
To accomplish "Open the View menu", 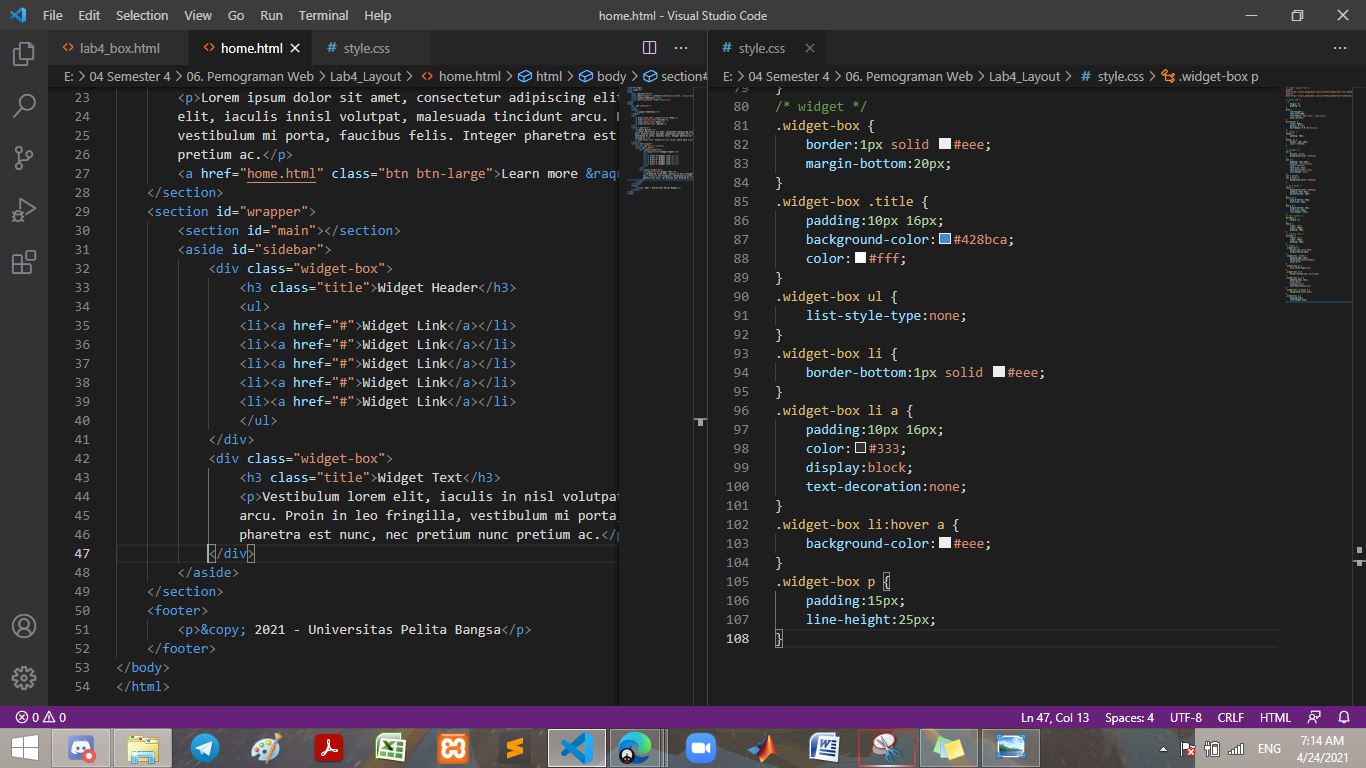I will click(198, 15).
